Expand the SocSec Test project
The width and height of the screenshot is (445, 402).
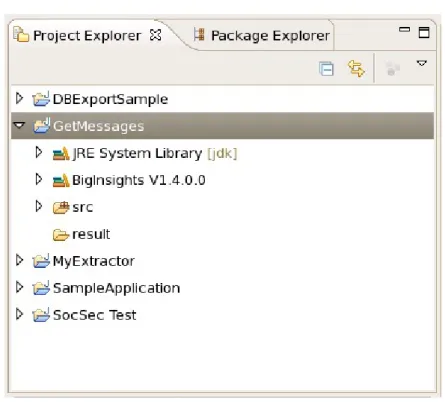pyautogui.click(x=20, y=314)
